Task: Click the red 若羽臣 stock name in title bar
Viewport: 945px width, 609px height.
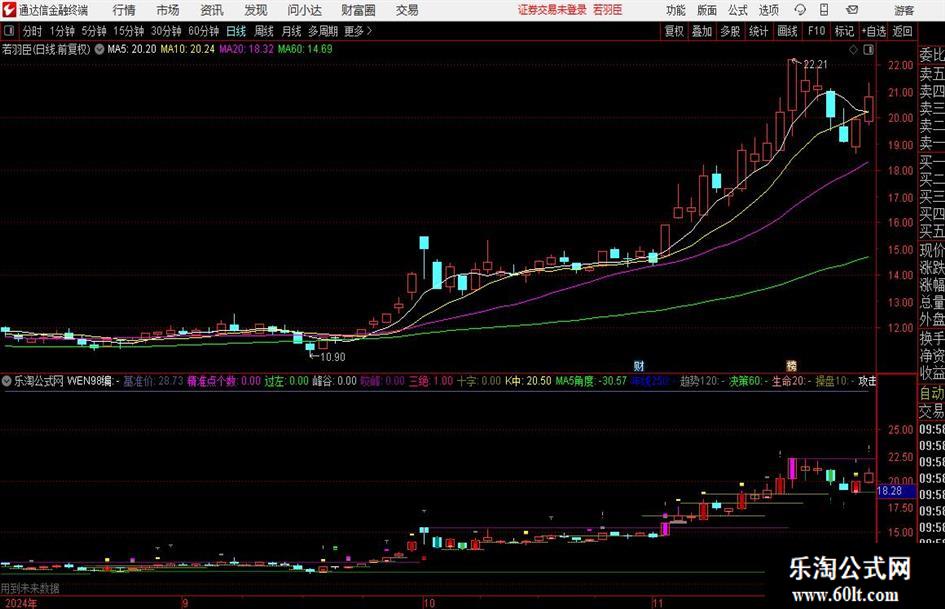Action: point(608,10)
